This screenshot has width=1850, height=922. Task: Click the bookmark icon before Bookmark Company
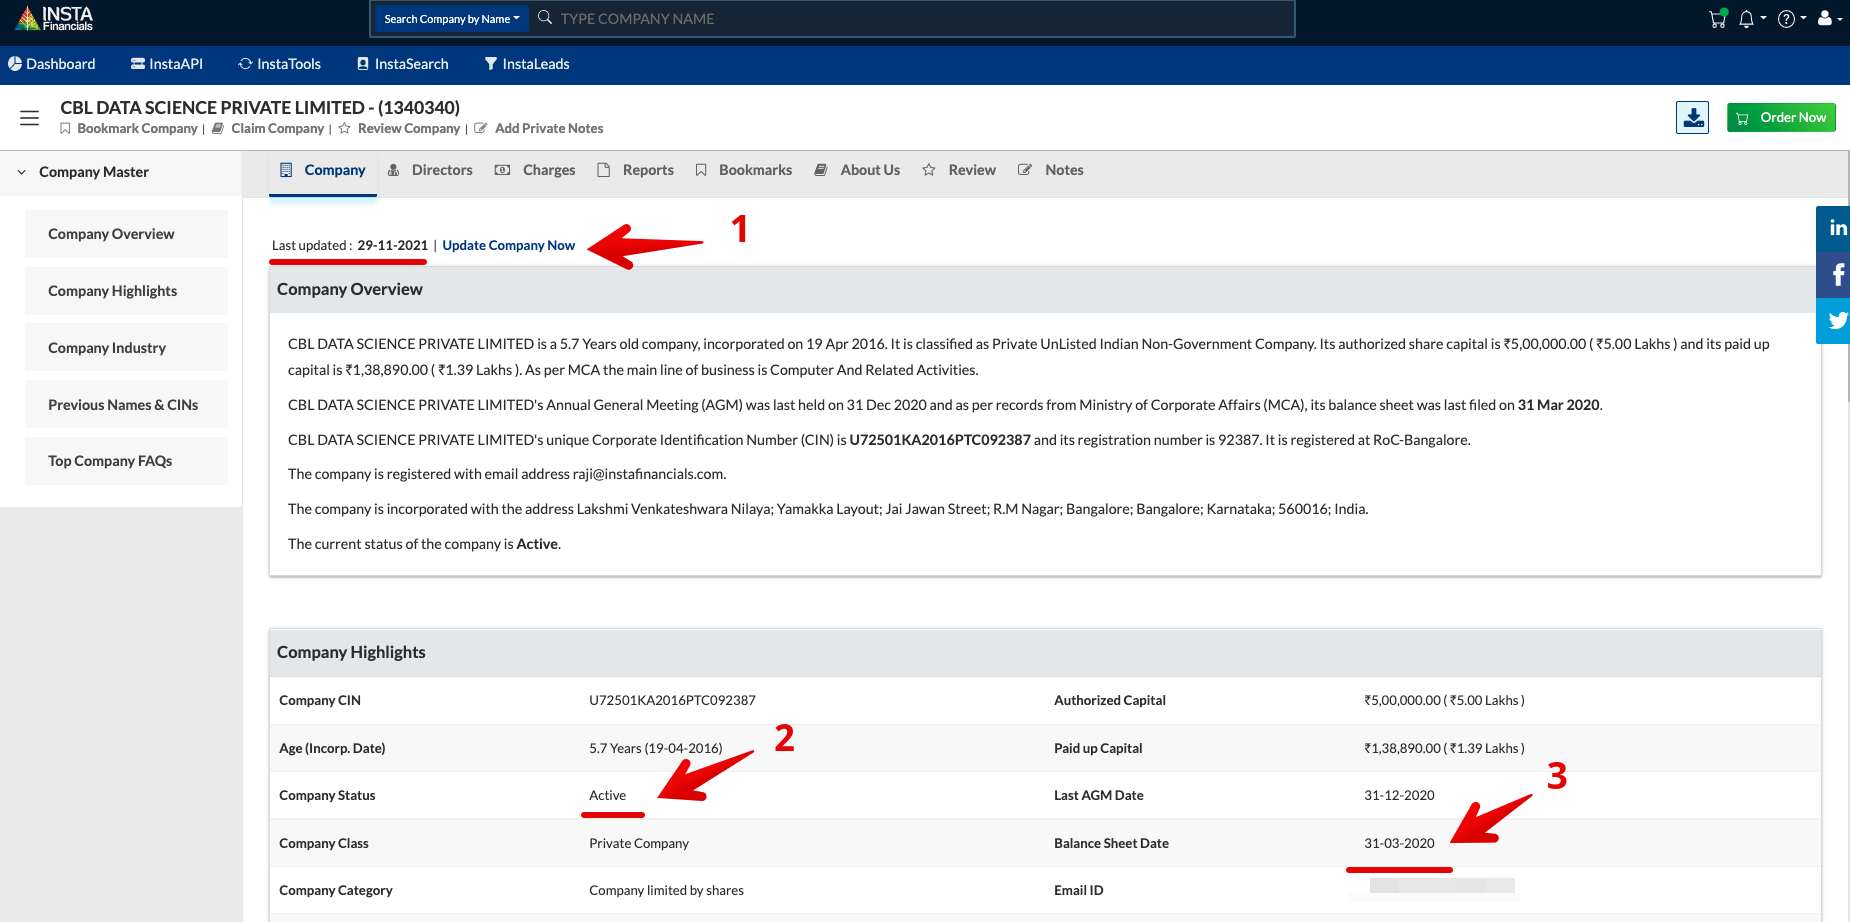tap(65, 128)
